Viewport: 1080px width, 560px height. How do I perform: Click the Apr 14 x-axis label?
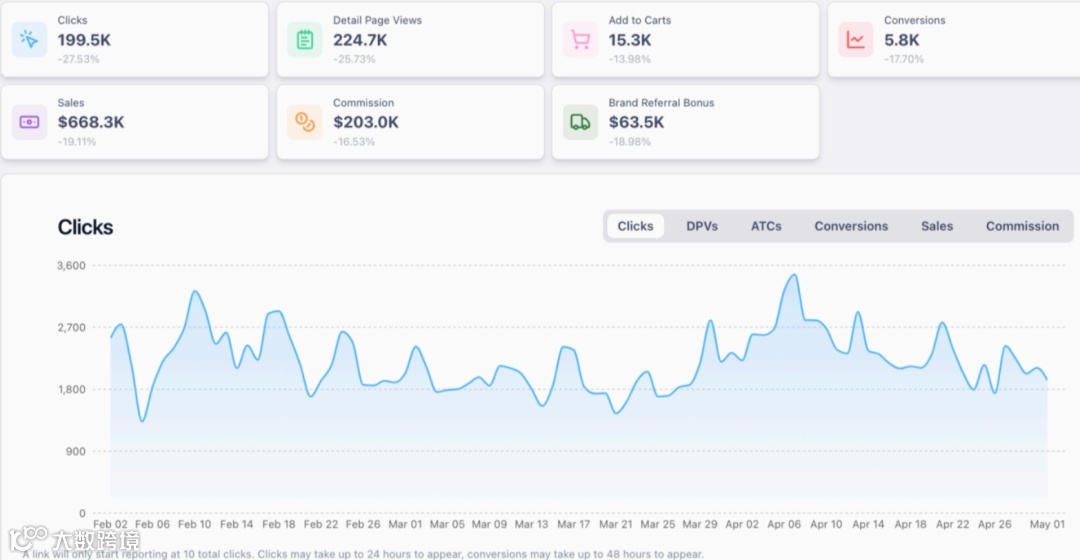click(x=868, y=524)
